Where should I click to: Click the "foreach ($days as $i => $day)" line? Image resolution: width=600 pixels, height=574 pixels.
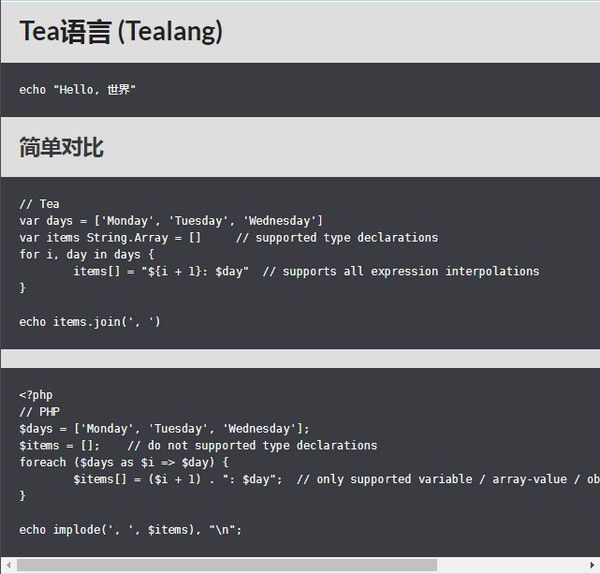124,463
